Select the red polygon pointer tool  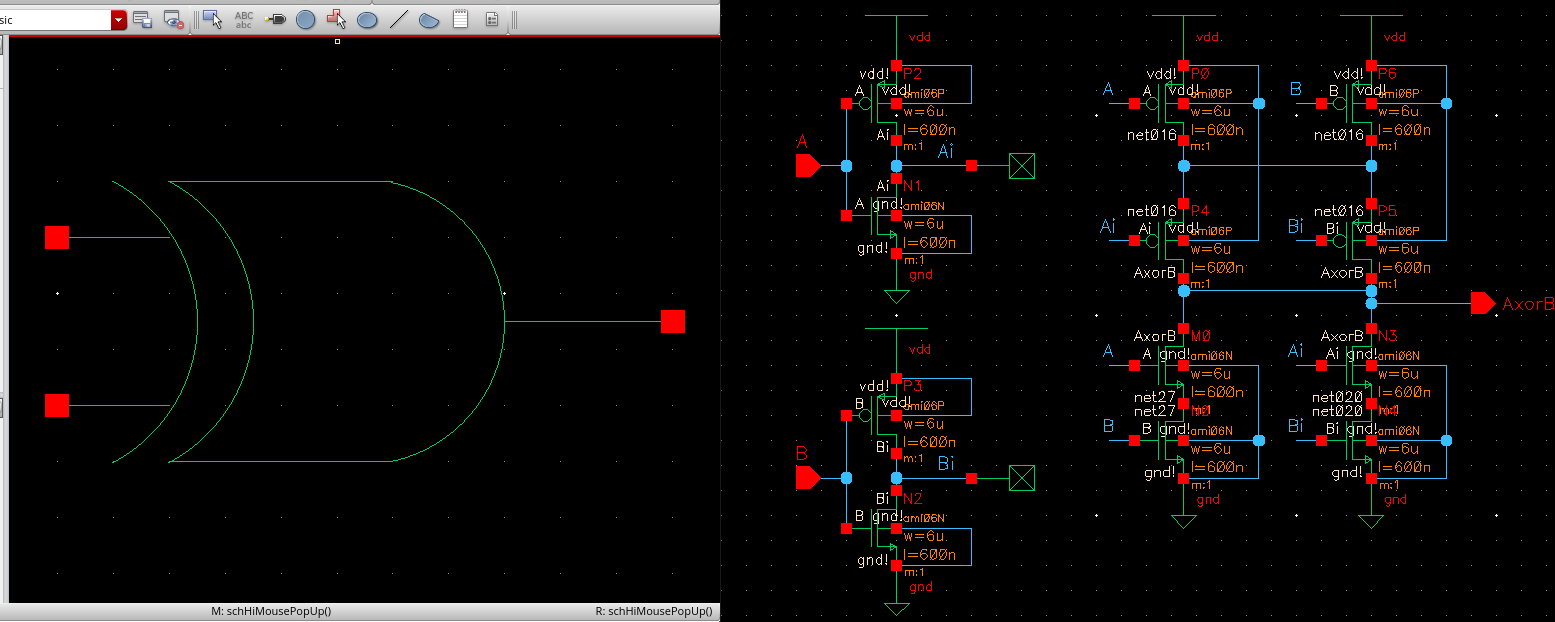pos(336,19)
